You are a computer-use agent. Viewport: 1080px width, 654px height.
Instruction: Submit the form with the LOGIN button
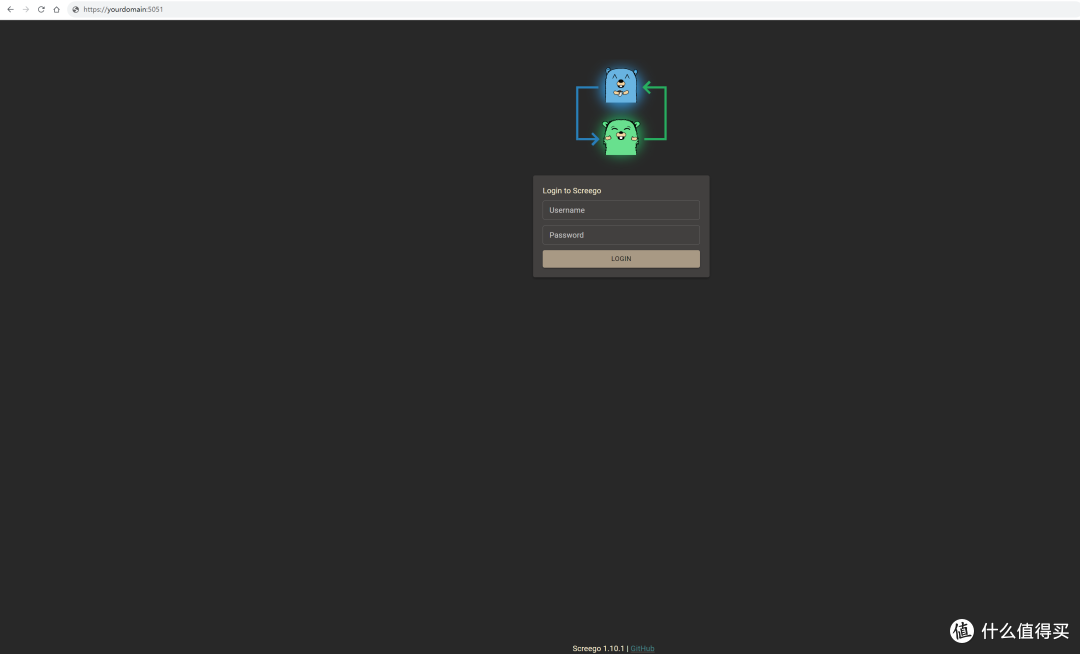[x=621, y=259]
